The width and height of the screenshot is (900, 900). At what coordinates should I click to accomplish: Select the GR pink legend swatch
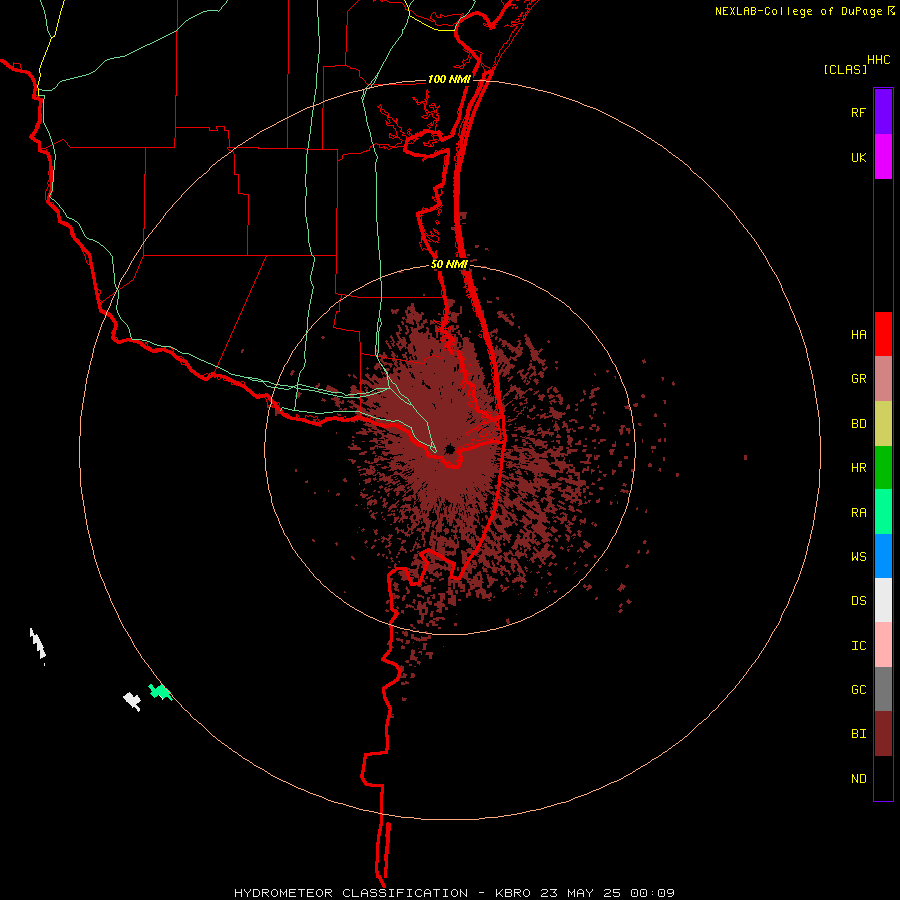pyautogui.click(x=883, y=379)
